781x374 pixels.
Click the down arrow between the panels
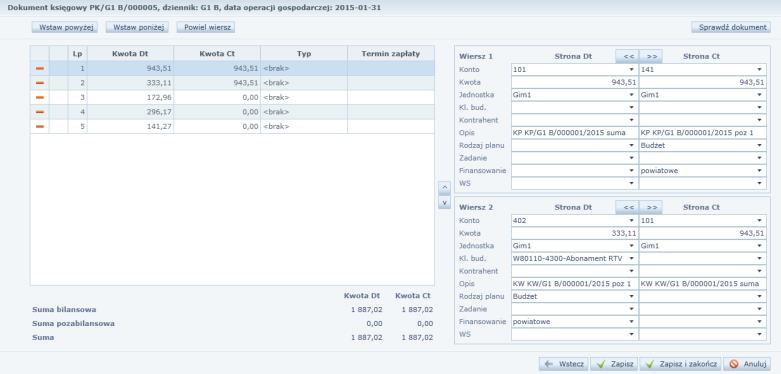[444, 202]
